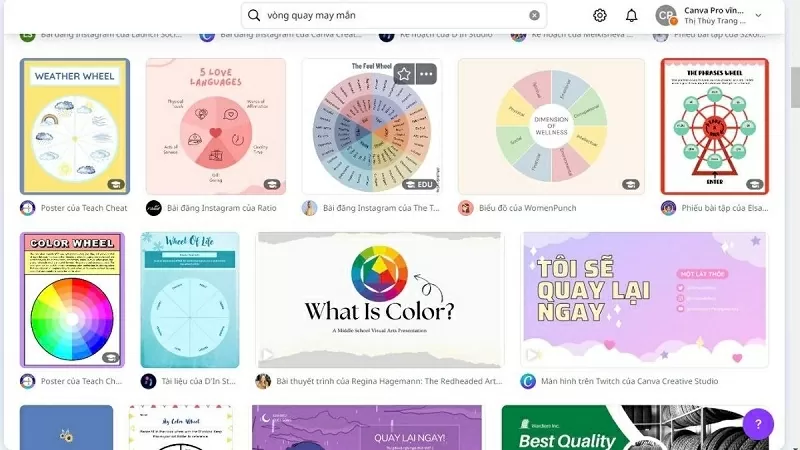This screenshot has height=450, width=800.
Task: Open the Weather Wheel poster template
Action: click(x=75, y=127)
